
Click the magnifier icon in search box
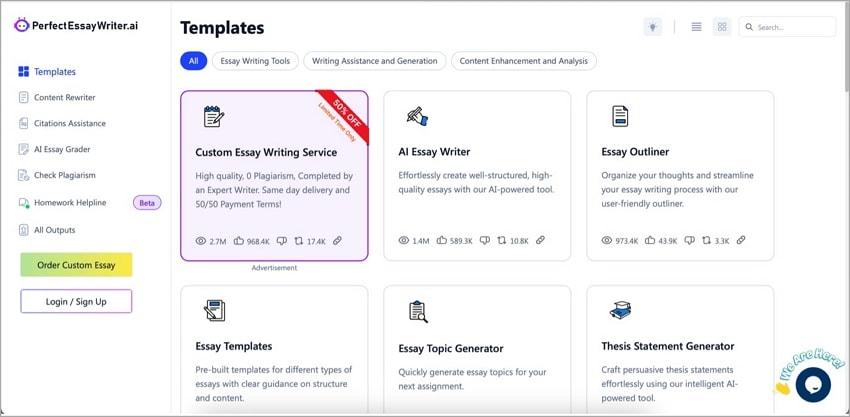tap(749, 27)
